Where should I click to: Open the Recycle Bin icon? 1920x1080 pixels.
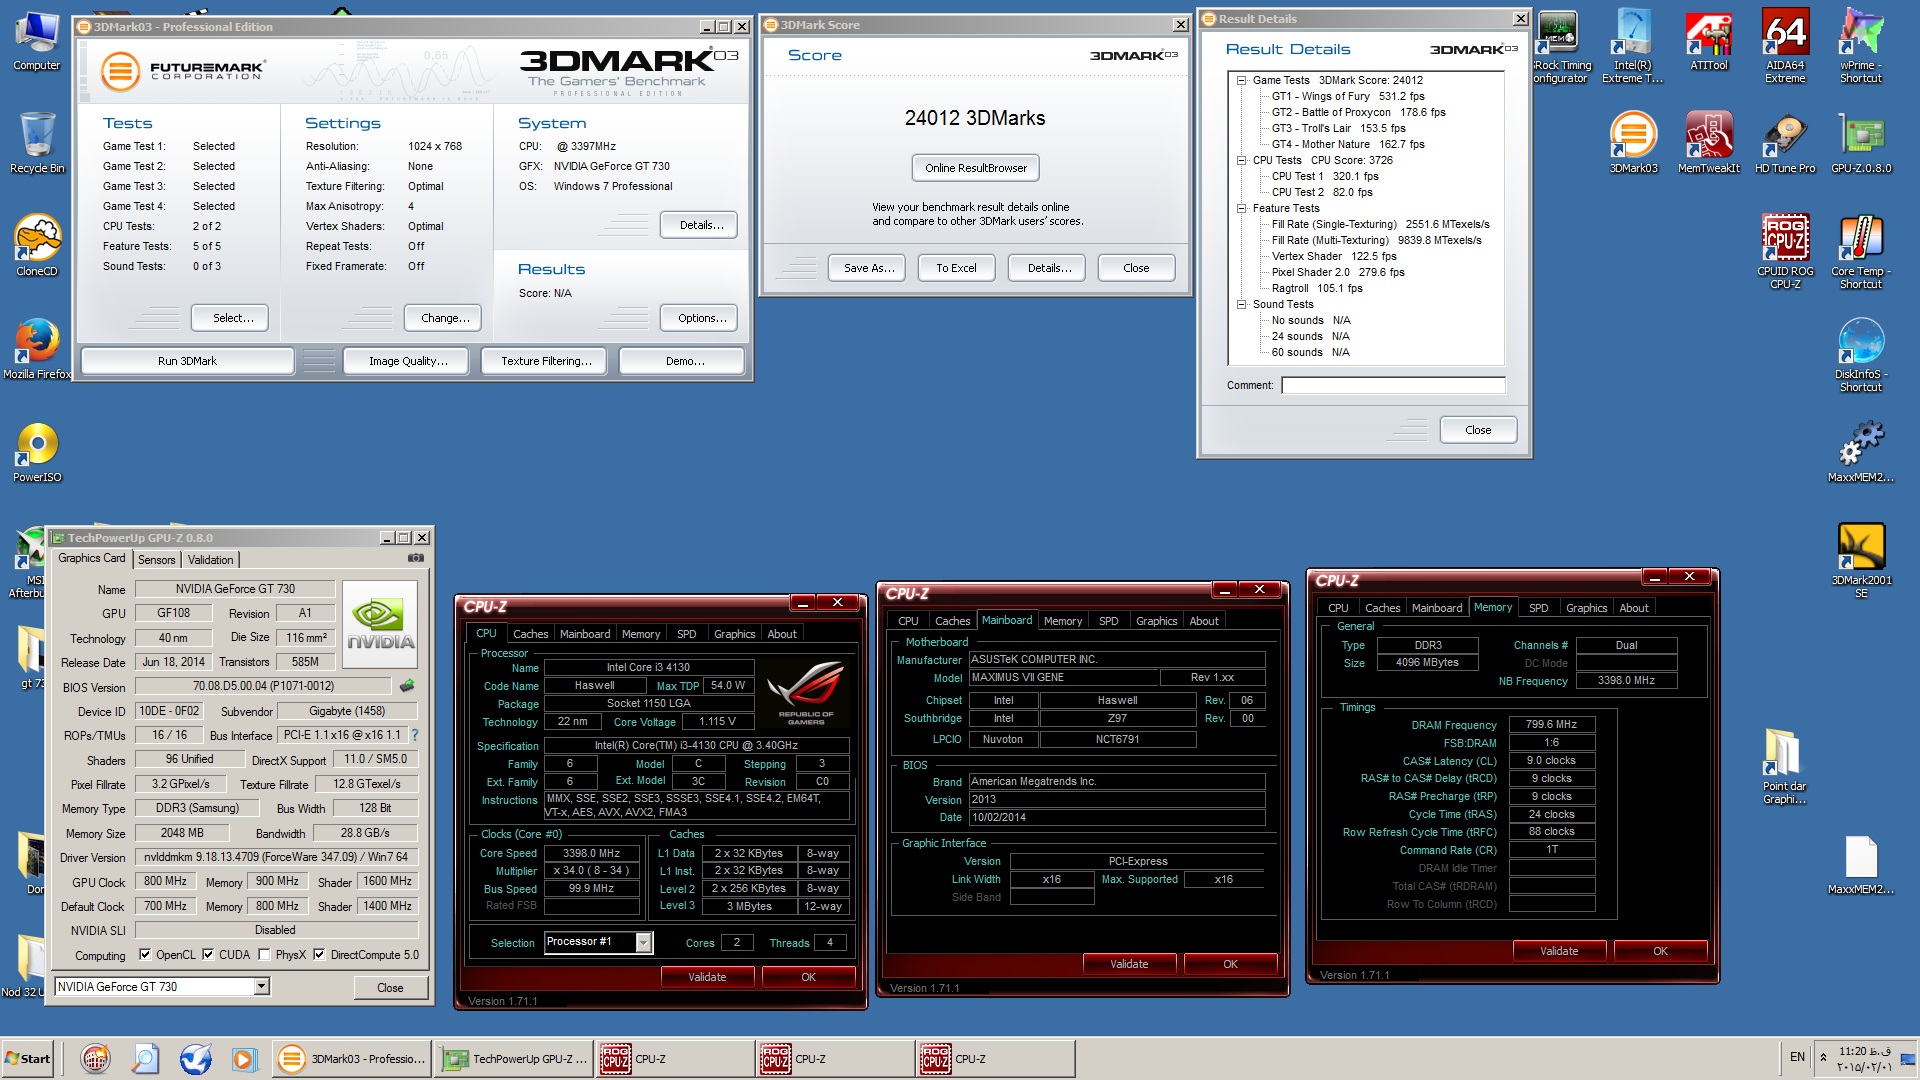(x=37, y=142)
